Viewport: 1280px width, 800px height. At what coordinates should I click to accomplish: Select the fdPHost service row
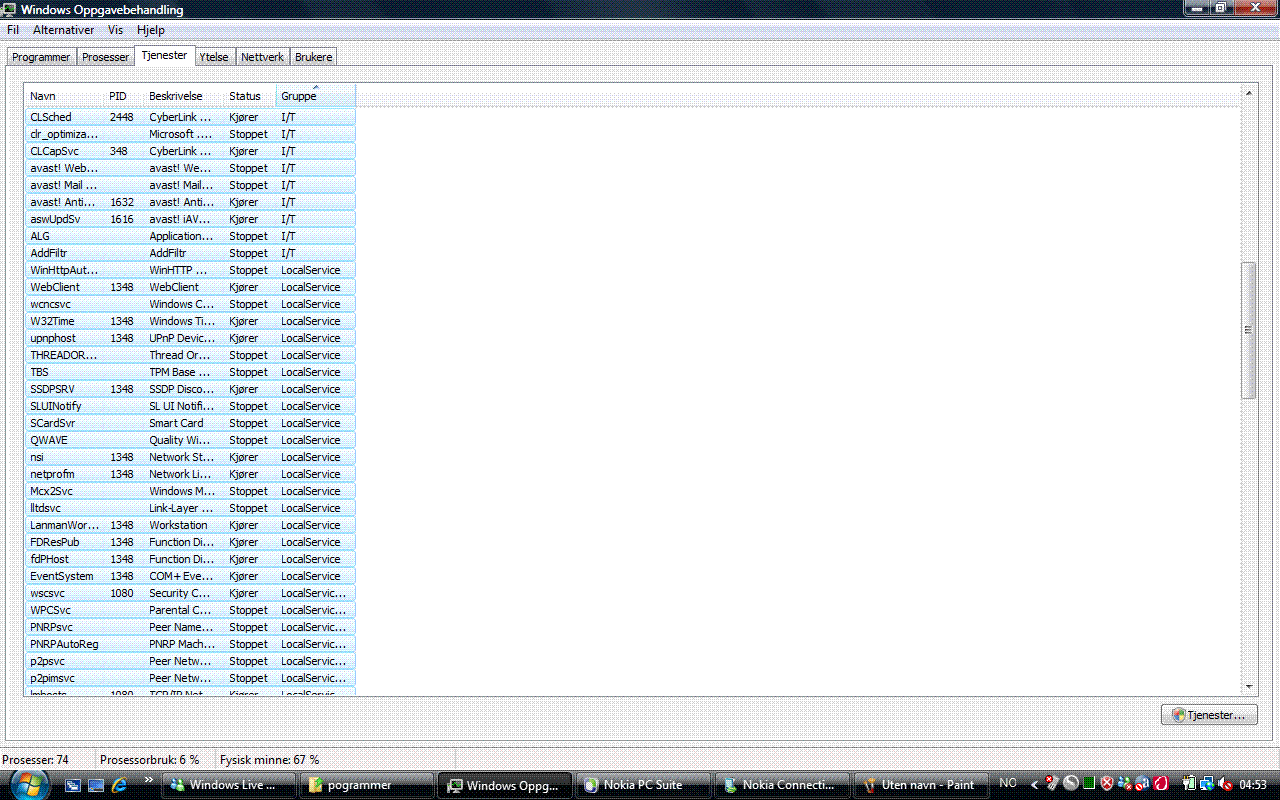coord(190,559)
